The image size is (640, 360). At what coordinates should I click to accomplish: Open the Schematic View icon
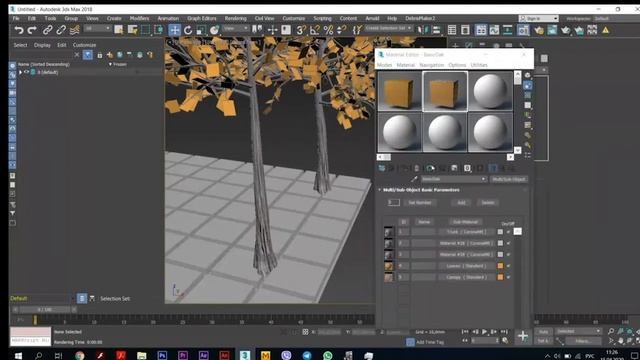508,30
